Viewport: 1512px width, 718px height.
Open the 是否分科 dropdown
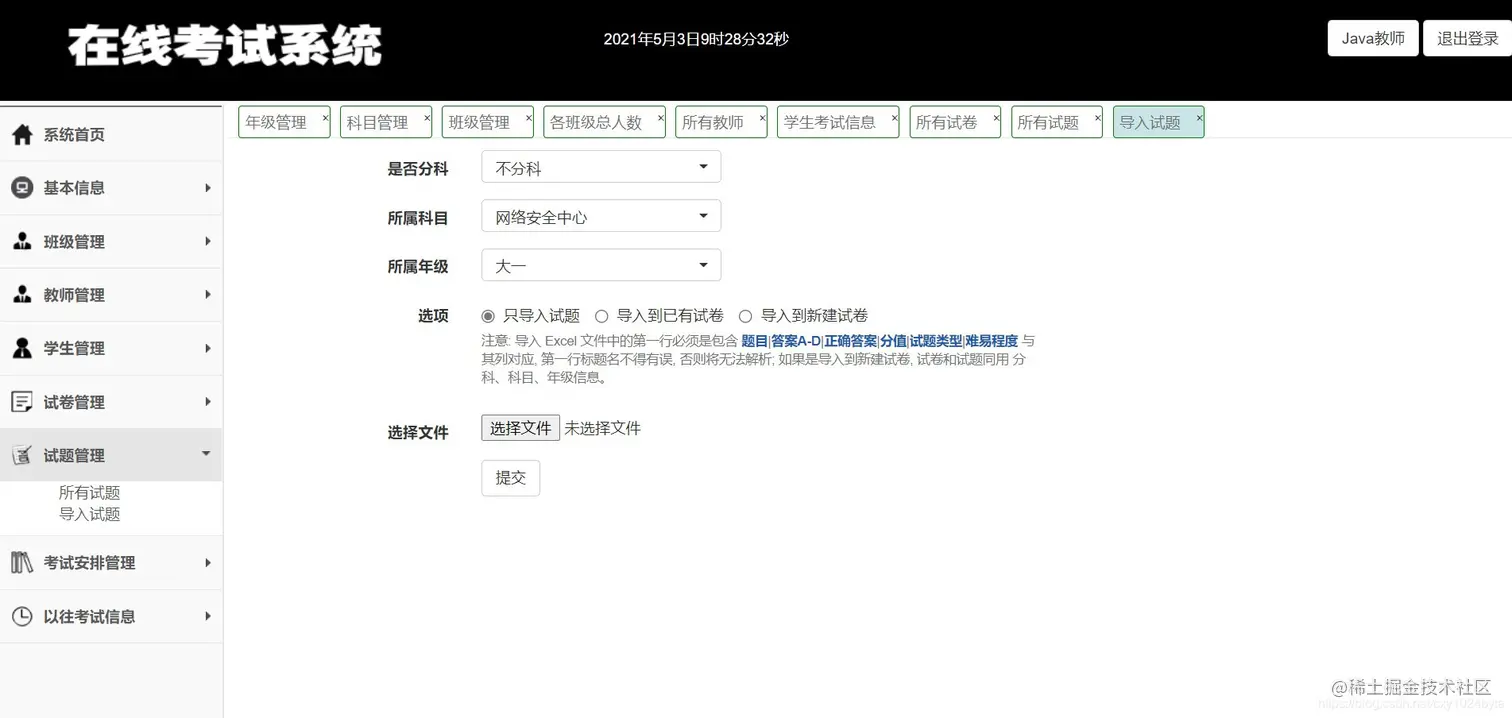(x=601, y=167)
